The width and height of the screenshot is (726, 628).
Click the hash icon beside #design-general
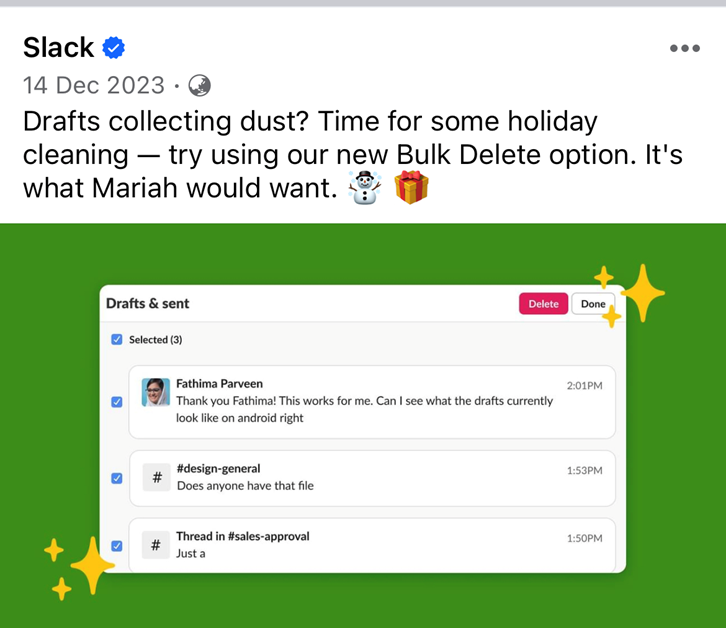pyautogui.click(x=156, y=478)
